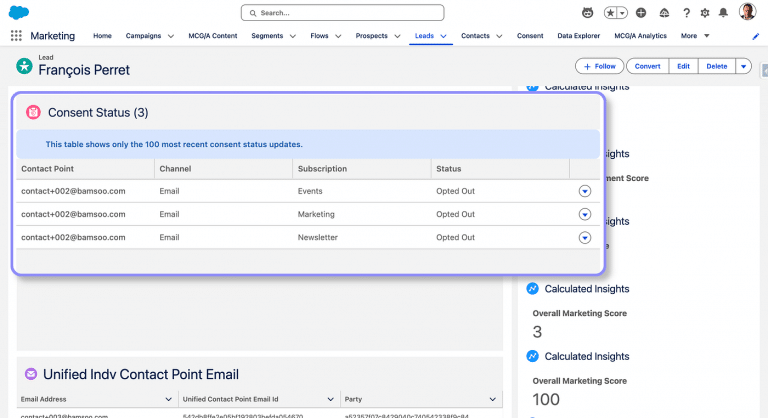This screenshot has height=418, width=768.
Task: Open the MCG/A Content tab
Action: (x=213, y=36)
